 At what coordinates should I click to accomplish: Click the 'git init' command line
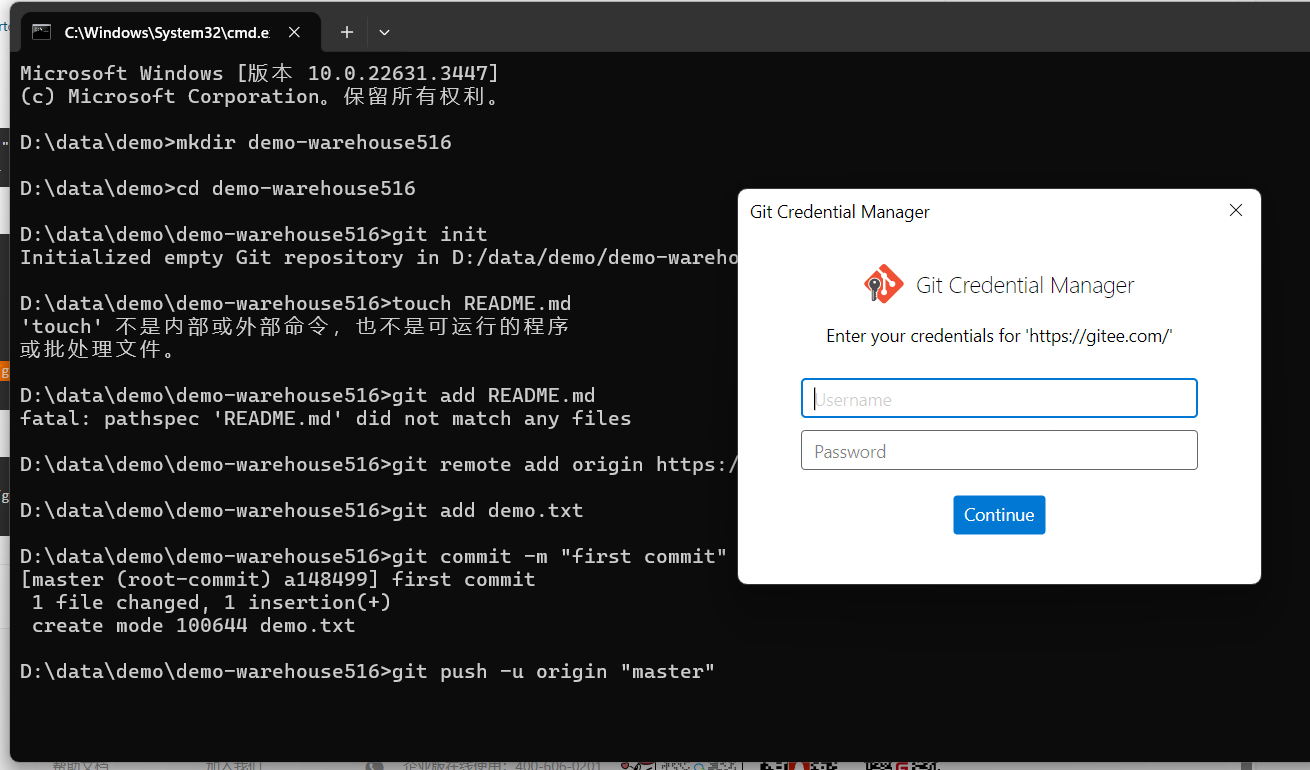point(254,234)
